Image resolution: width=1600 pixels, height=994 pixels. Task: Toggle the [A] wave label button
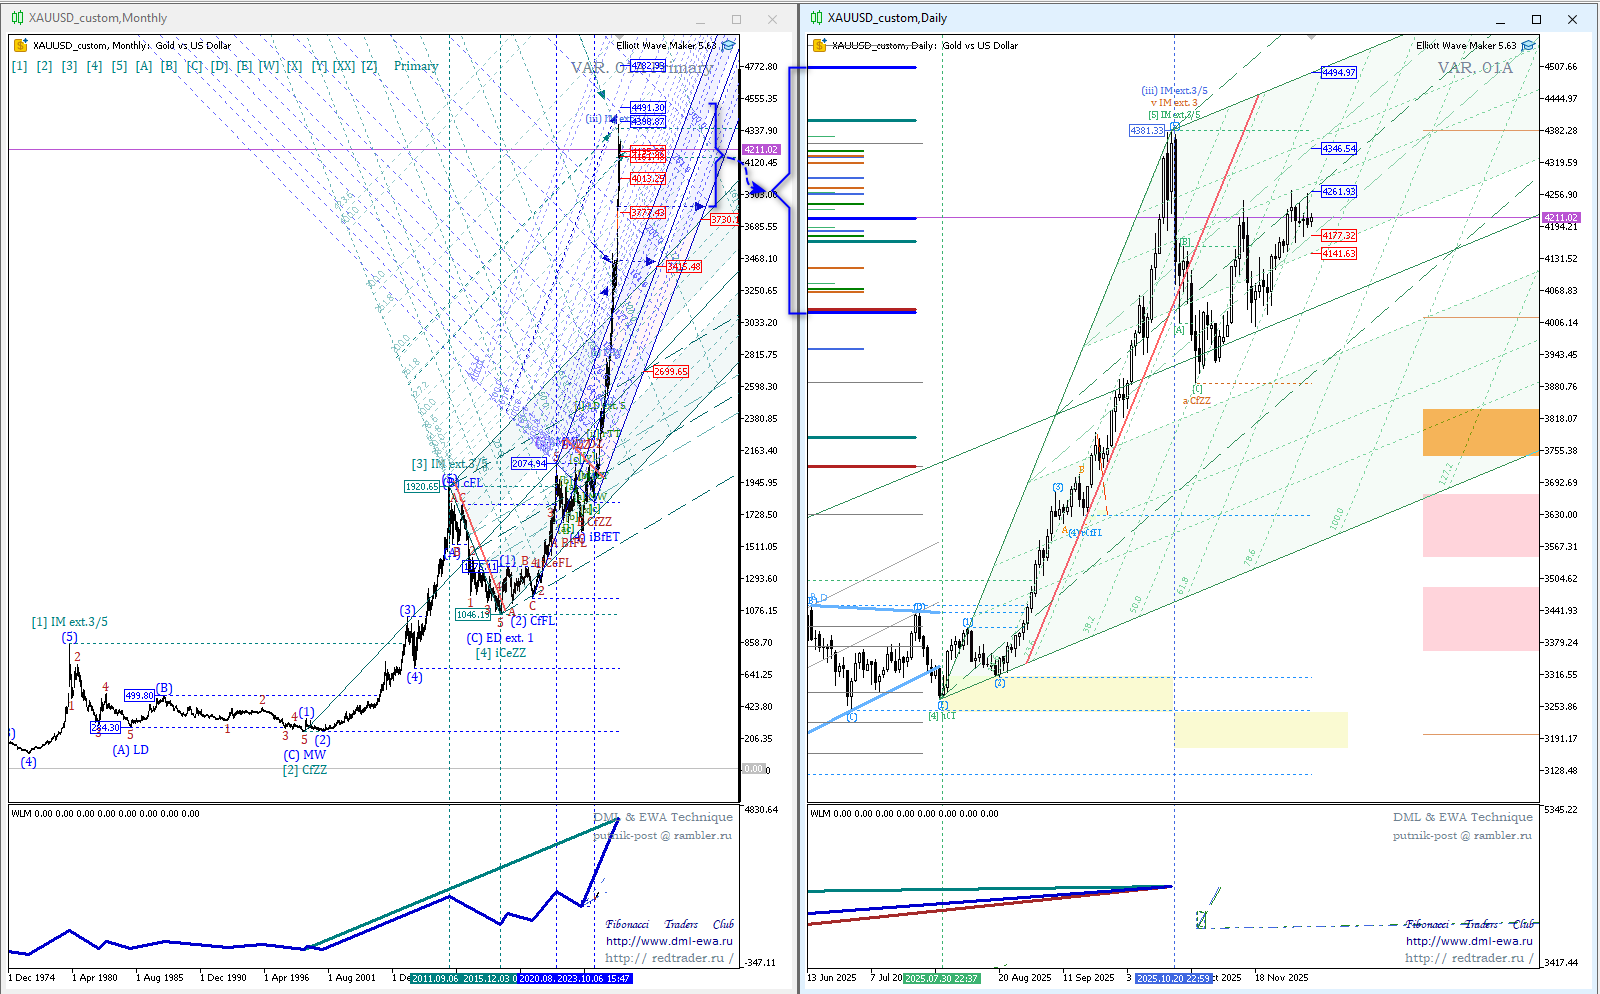144,66
